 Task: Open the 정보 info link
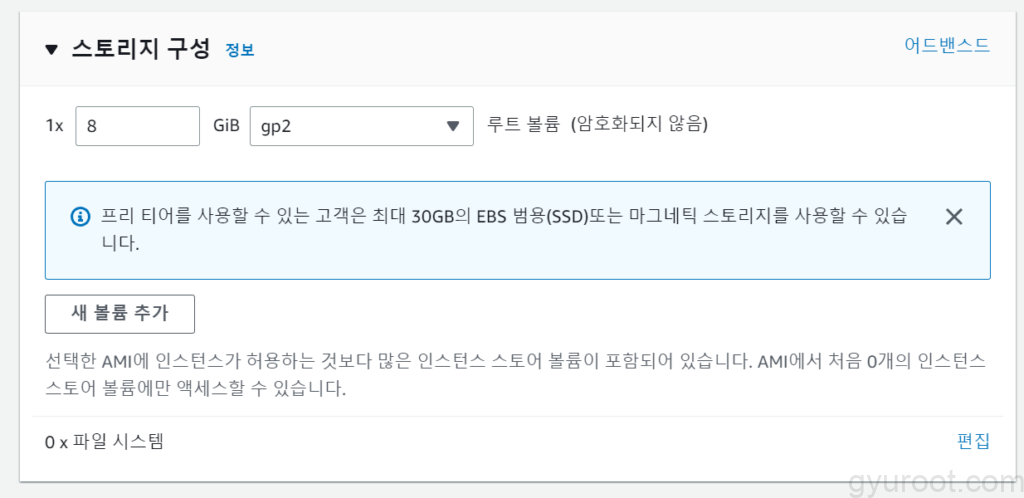[240, 50]
